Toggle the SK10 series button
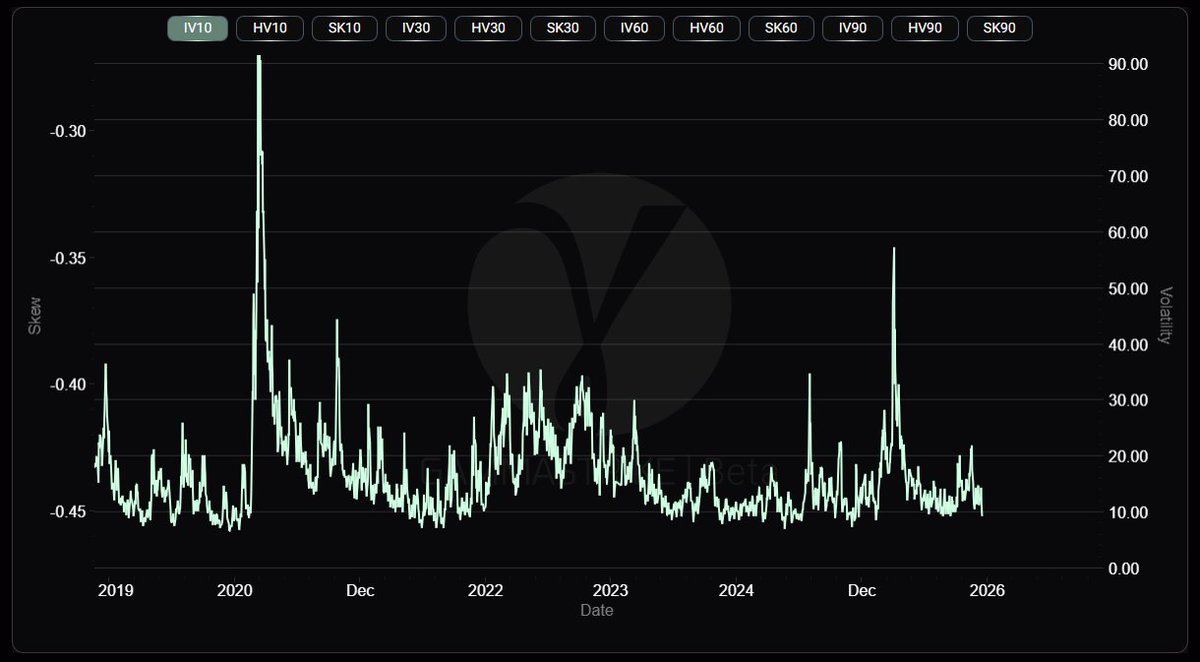Viewport: 1200px width, 662px height. [345, 28]
